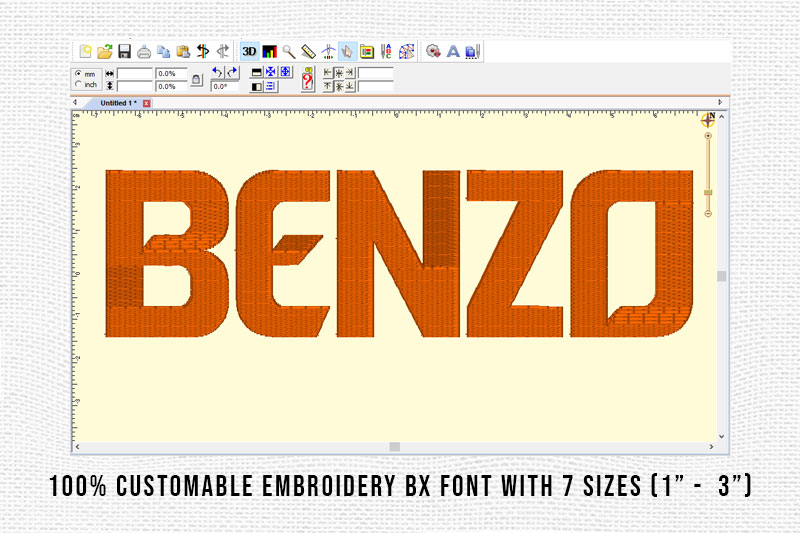Paste from clipboard with the Paste icon
800x533 pixels.
click(183, 52)
